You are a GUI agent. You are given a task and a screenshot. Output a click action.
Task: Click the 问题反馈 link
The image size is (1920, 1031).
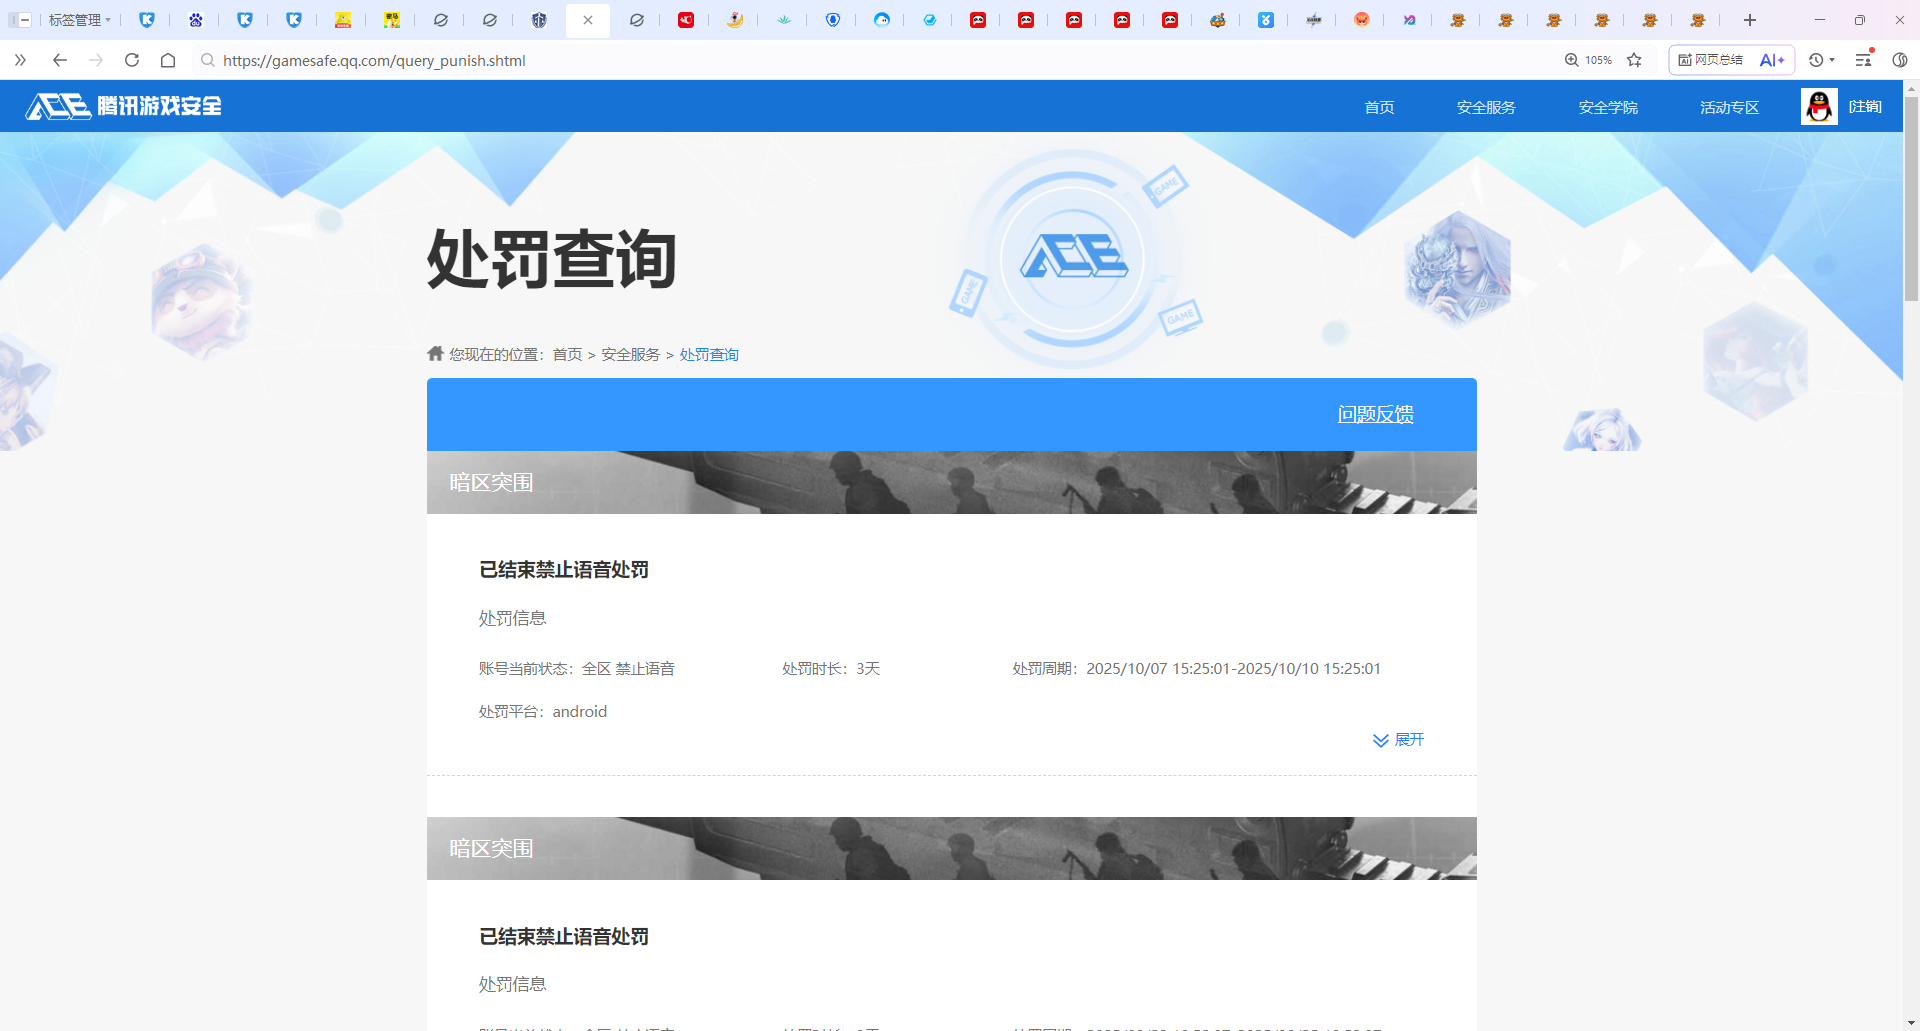point(1375,414)
